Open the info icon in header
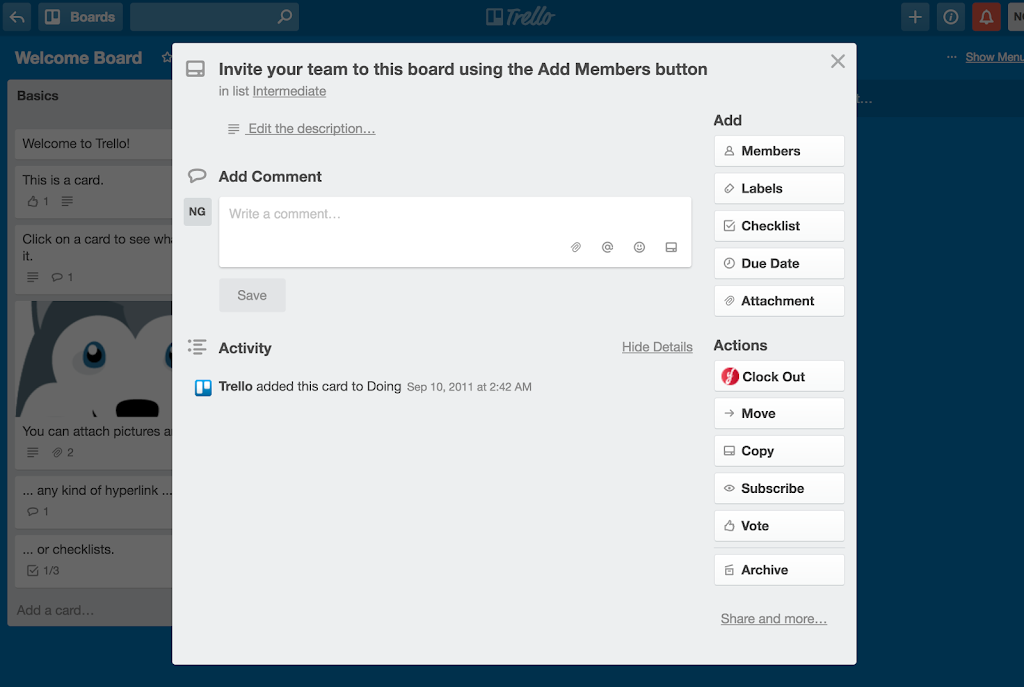This screenshot has height=687, width=1024. 951,17
